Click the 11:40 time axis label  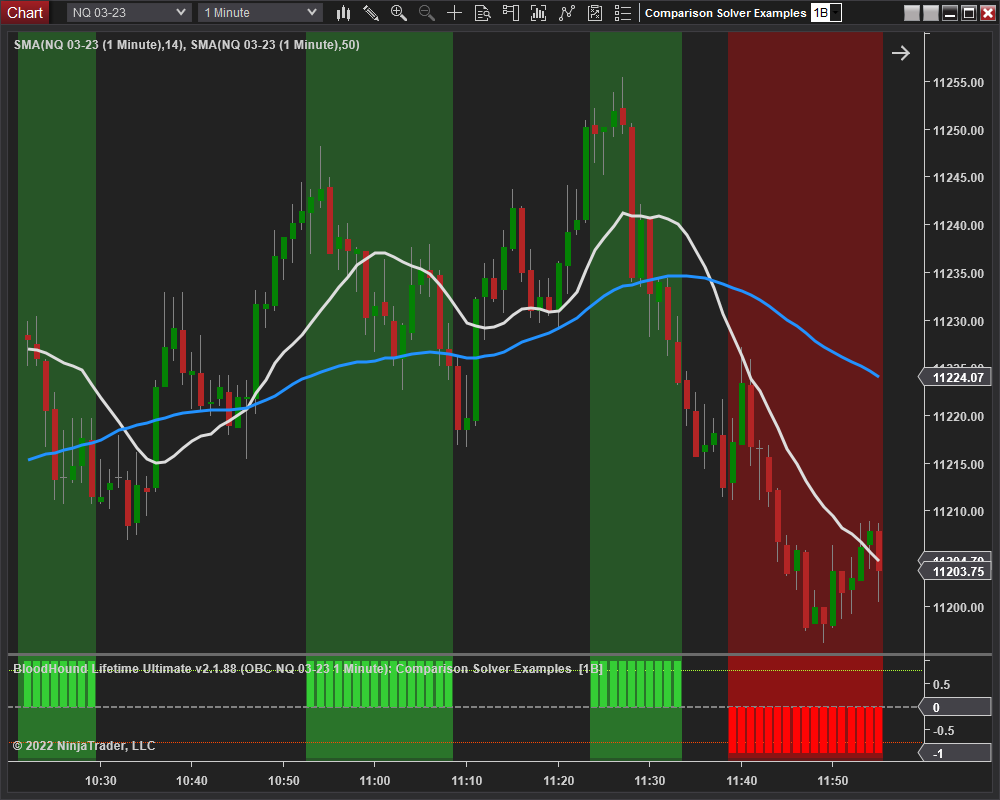coord(741,781)
